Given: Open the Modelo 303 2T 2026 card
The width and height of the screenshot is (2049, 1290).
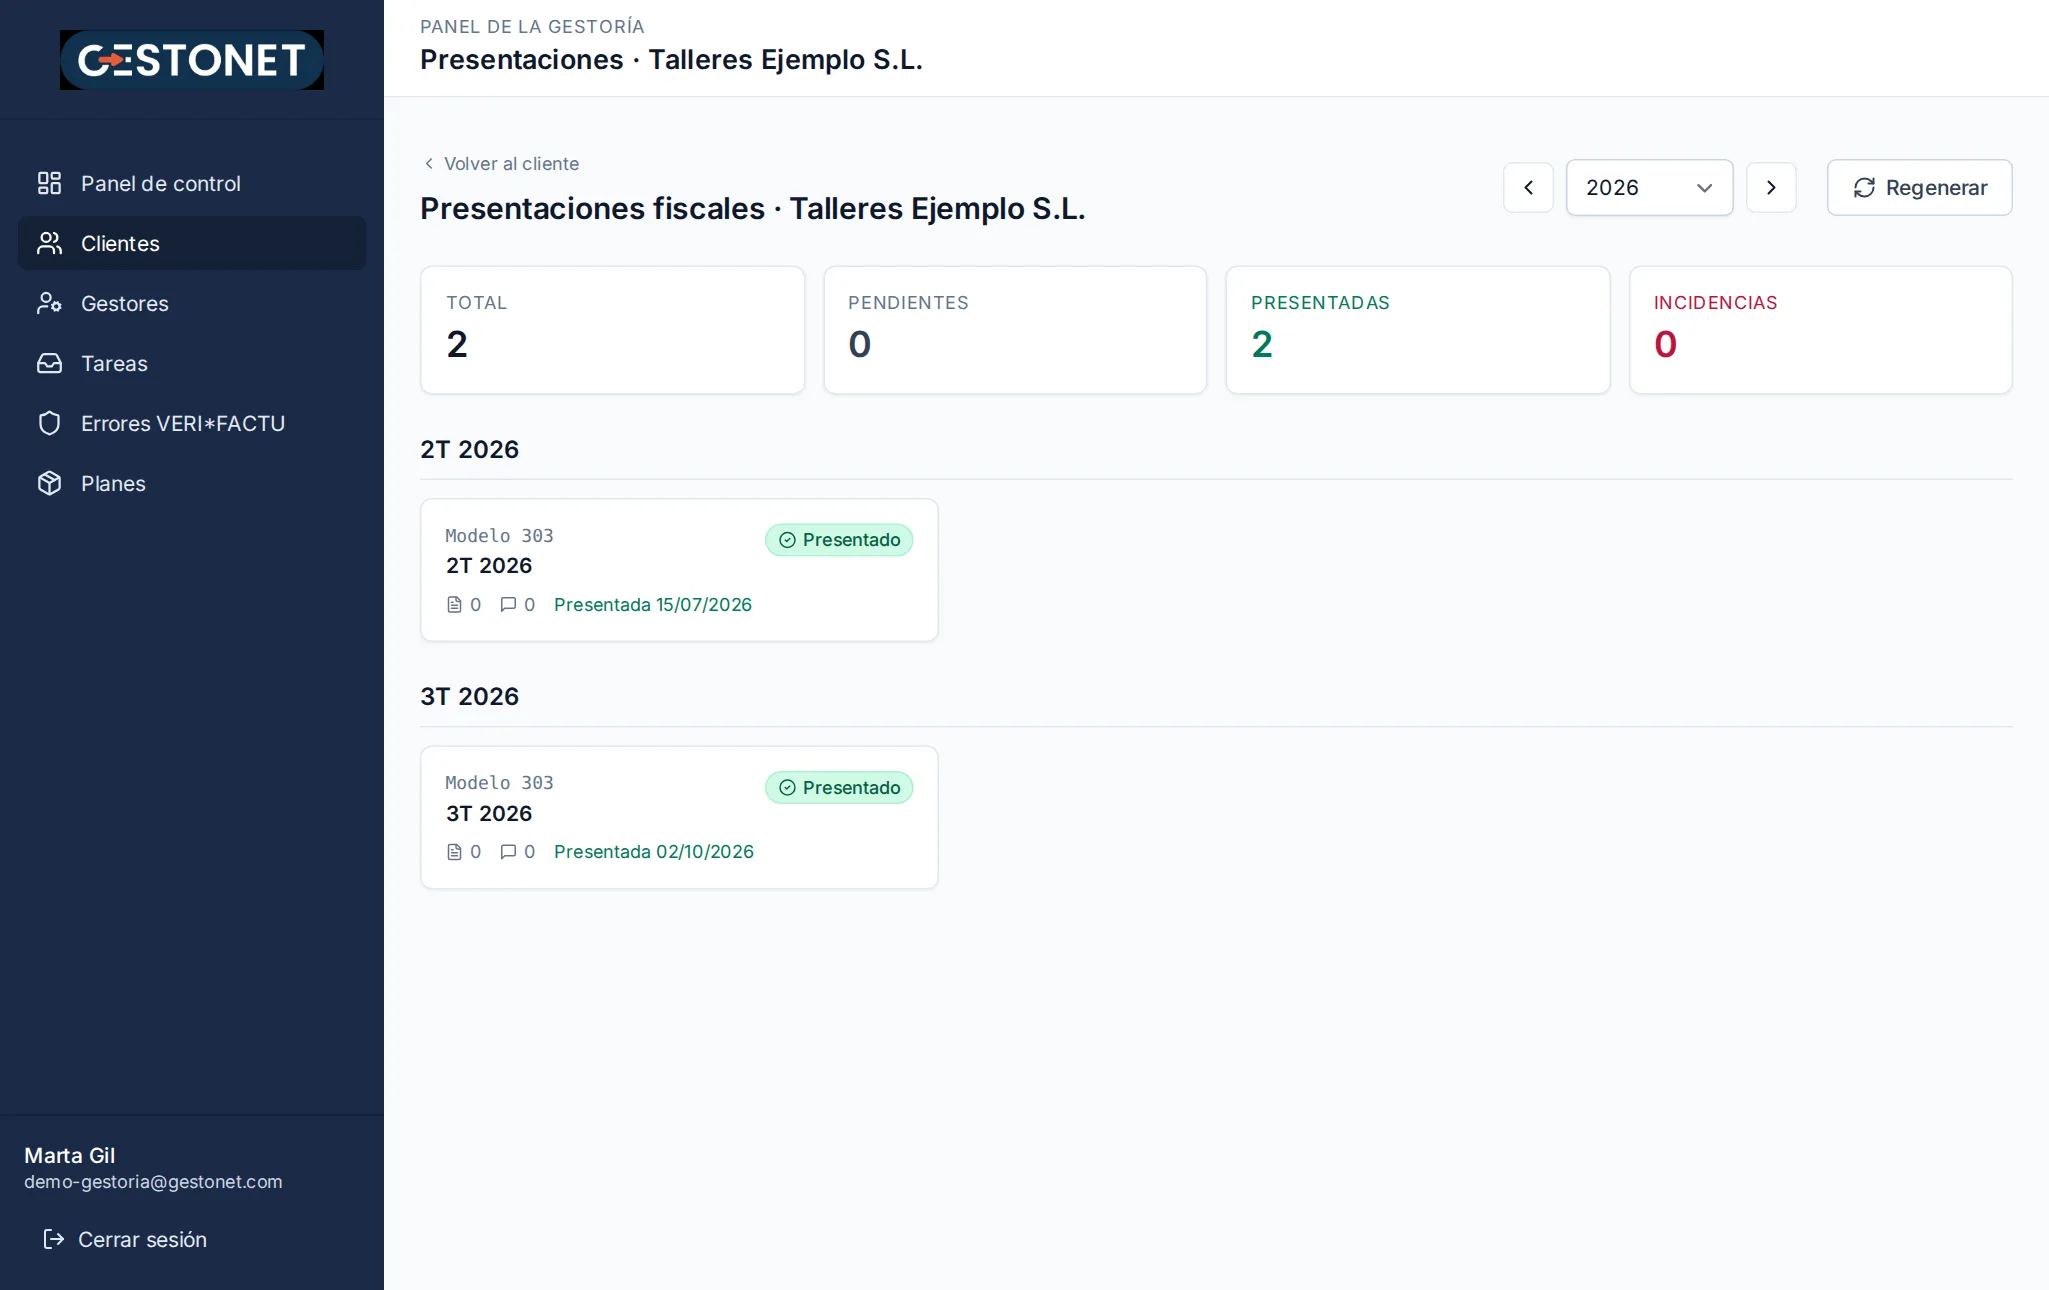Looking at the screenshot, I should (x=679, y=570).
